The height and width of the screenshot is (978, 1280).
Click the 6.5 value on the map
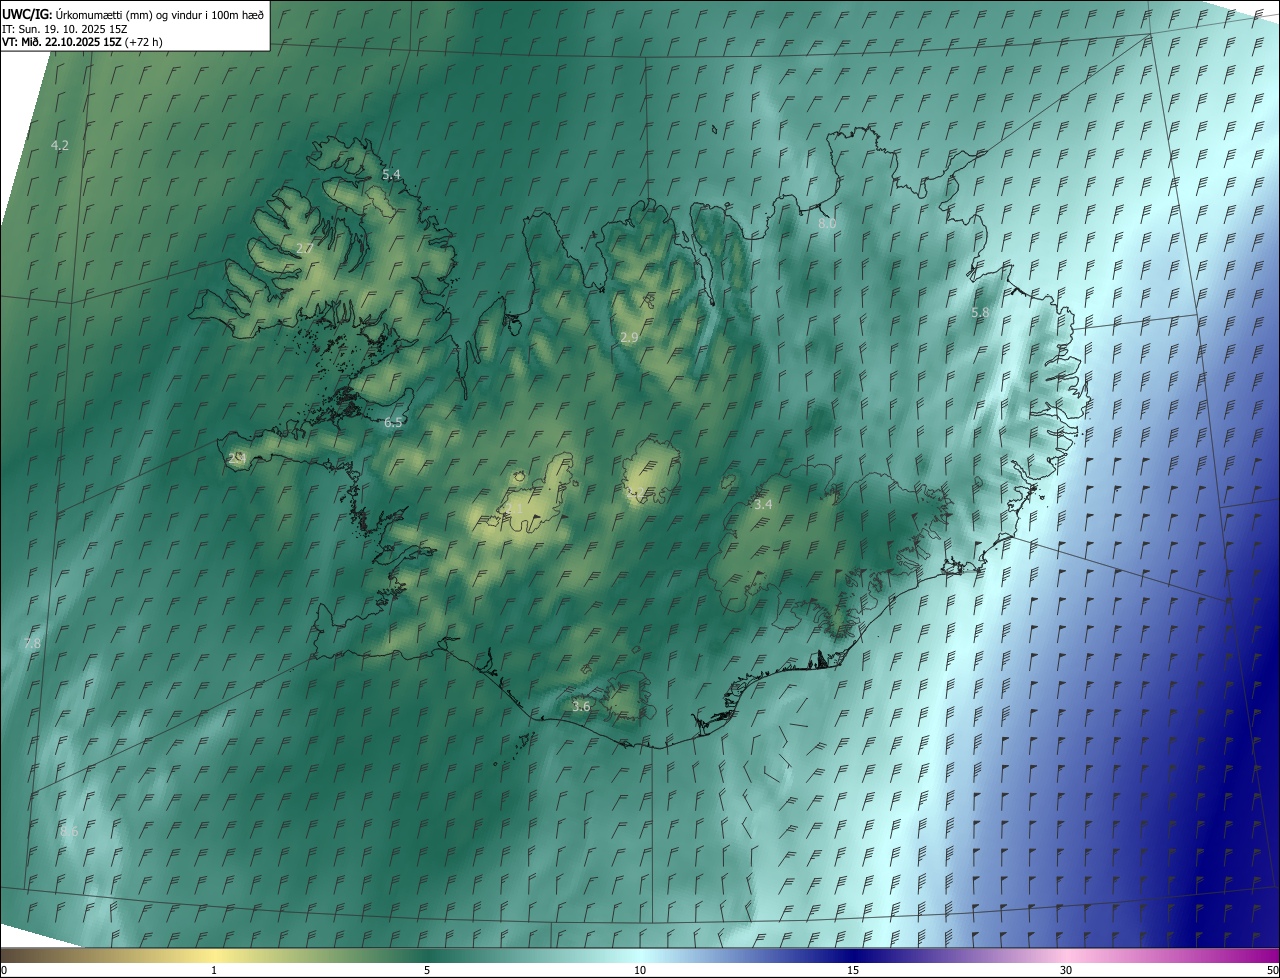coord(393,422)
